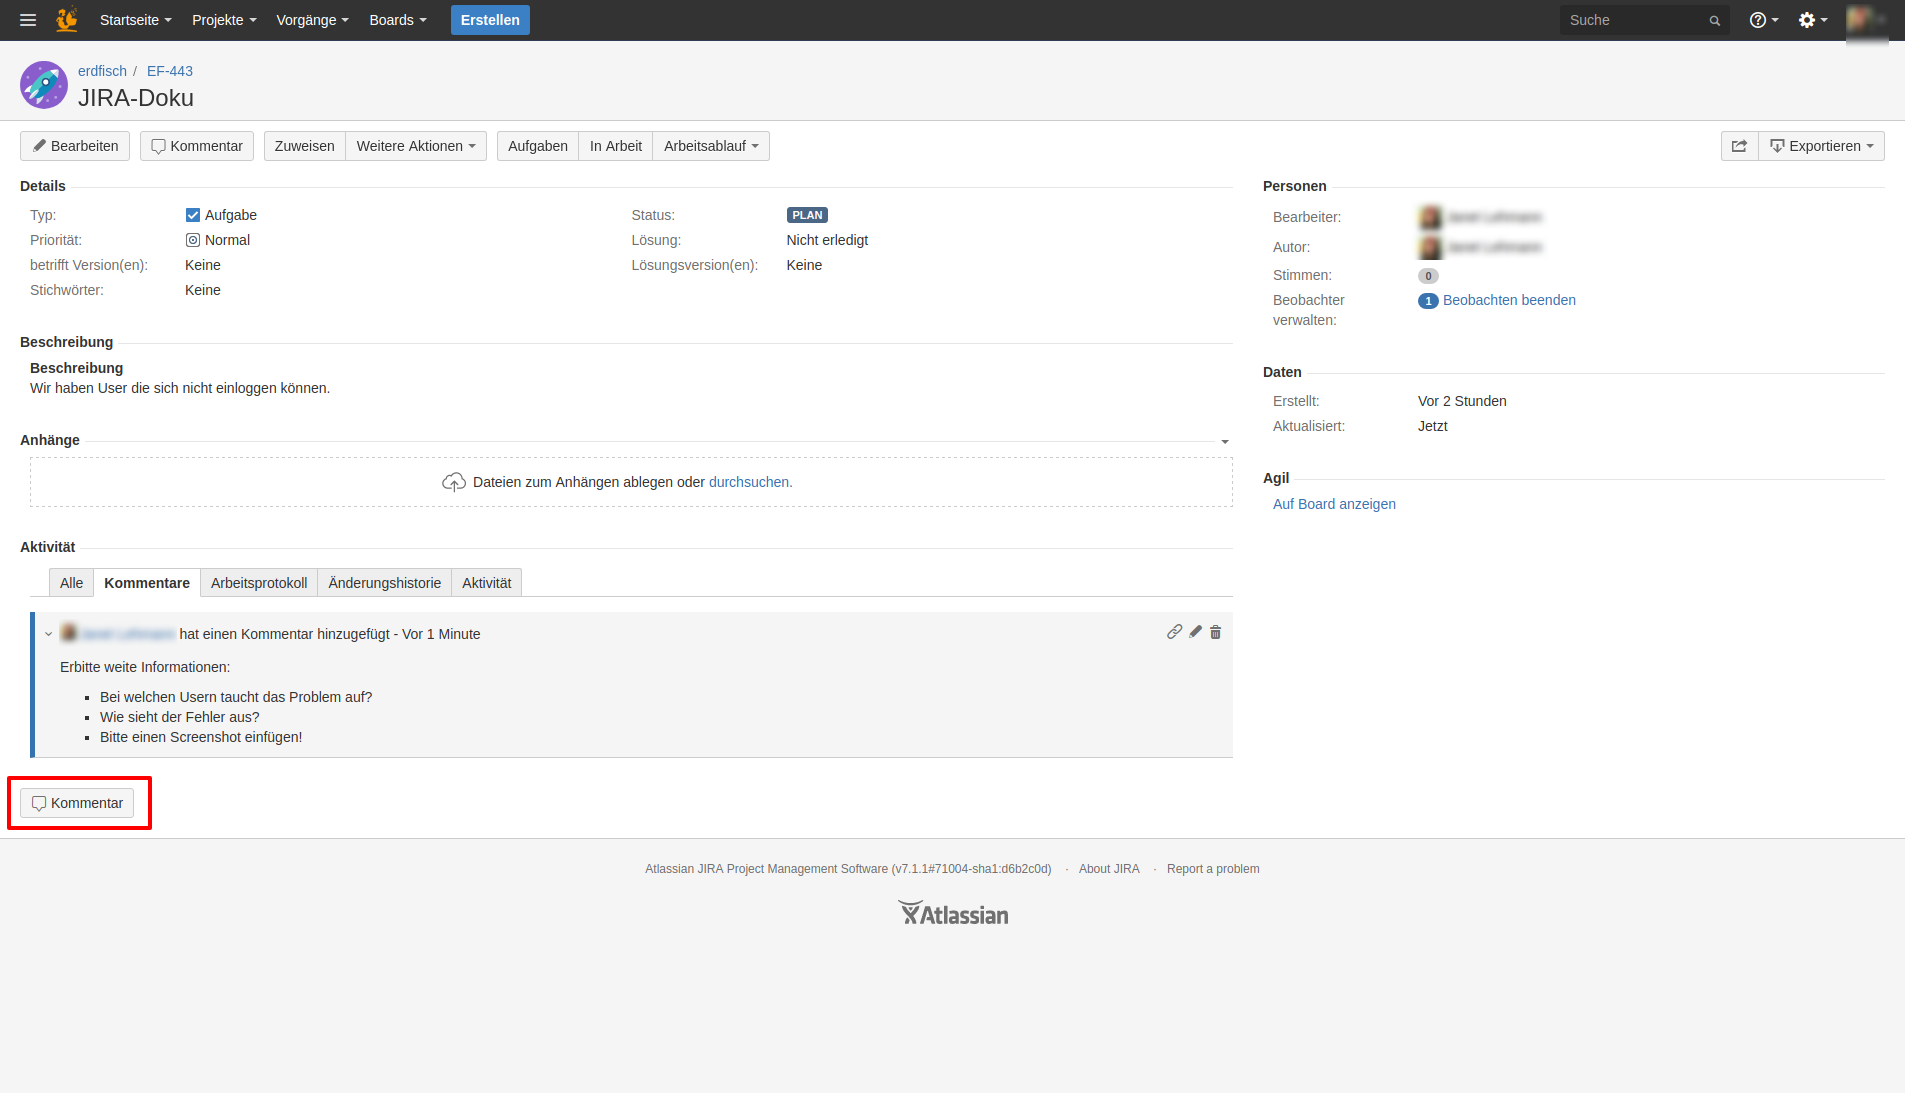
Task: Click the In Arbeit transition button
Action: click(x=615, y=146)
